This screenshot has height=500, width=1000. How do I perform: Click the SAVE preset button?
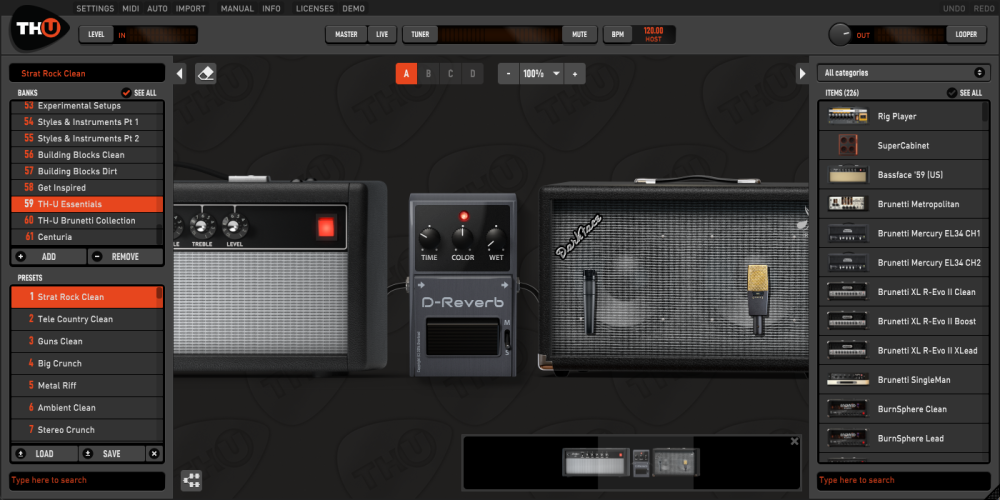click(112, 454)
